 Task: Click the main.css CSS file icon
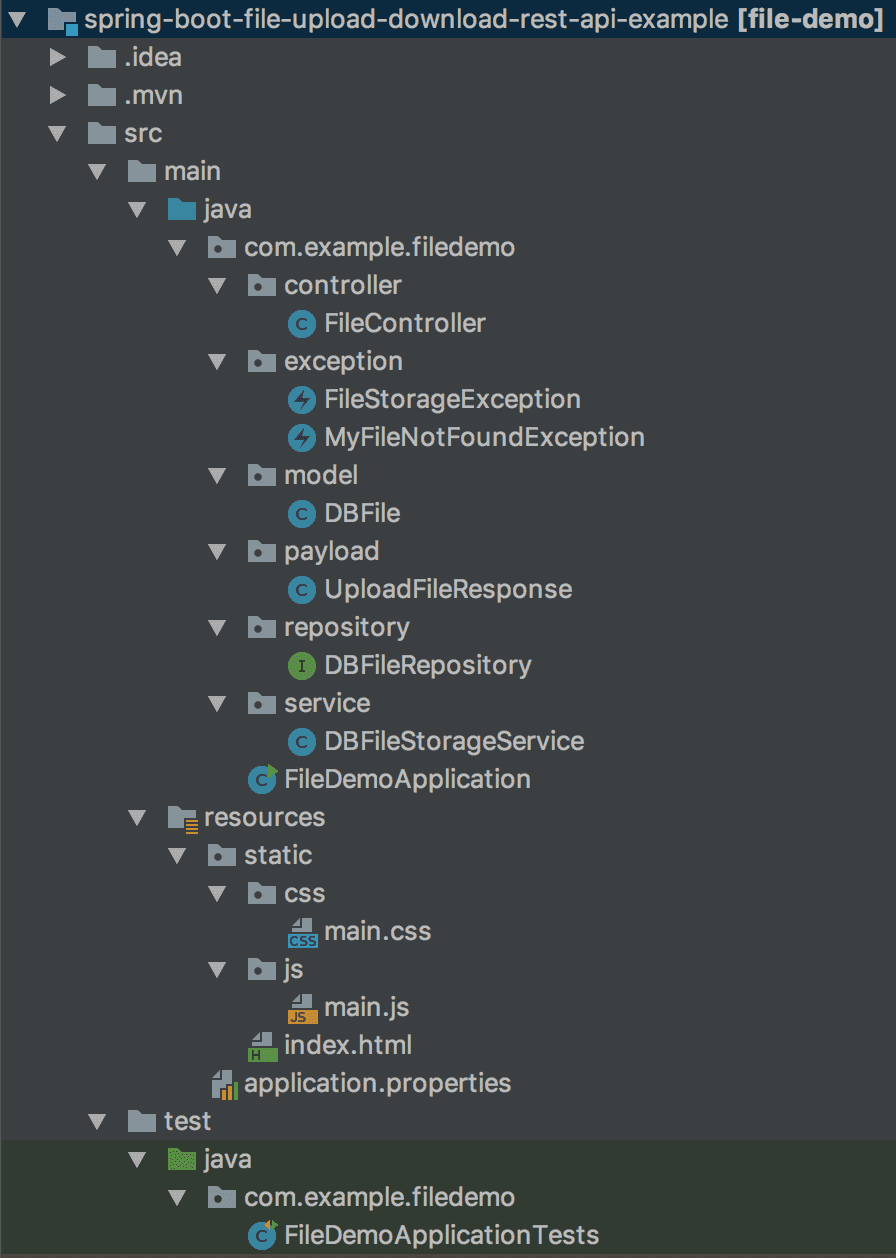click(x=303, y=930)
